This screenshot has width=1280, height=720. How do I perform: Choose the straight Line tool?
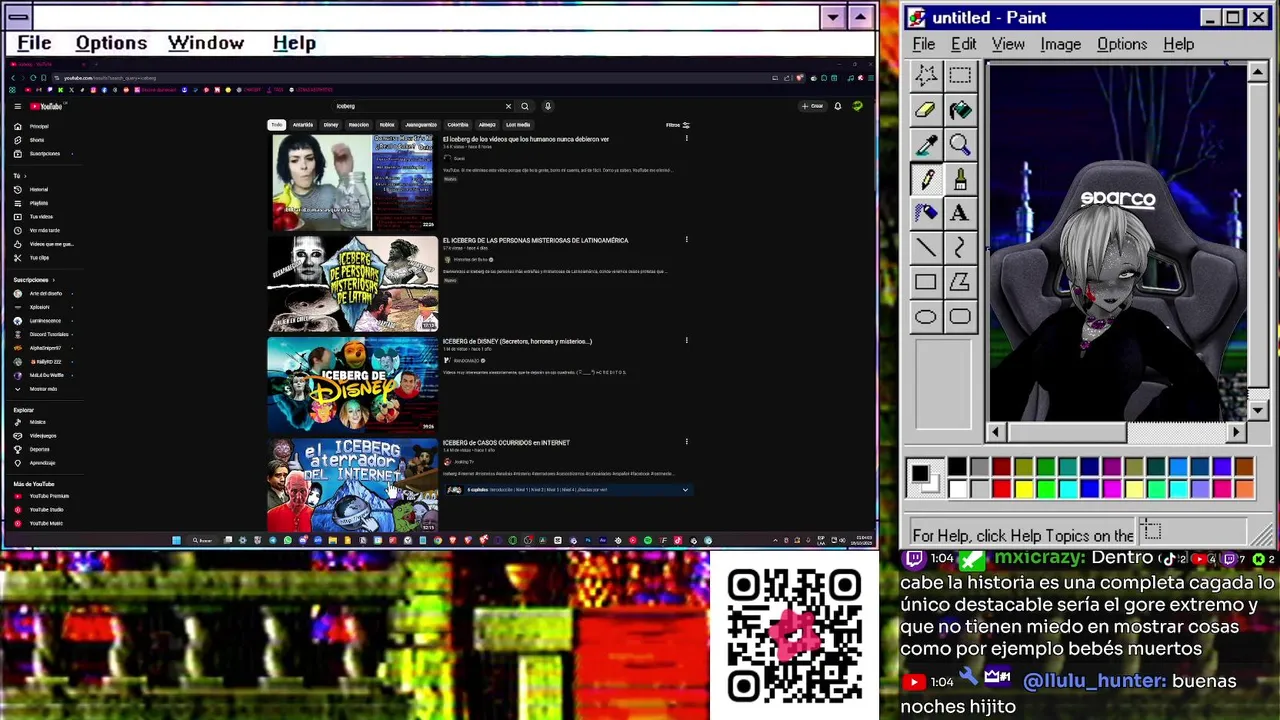tap(925, 248)
